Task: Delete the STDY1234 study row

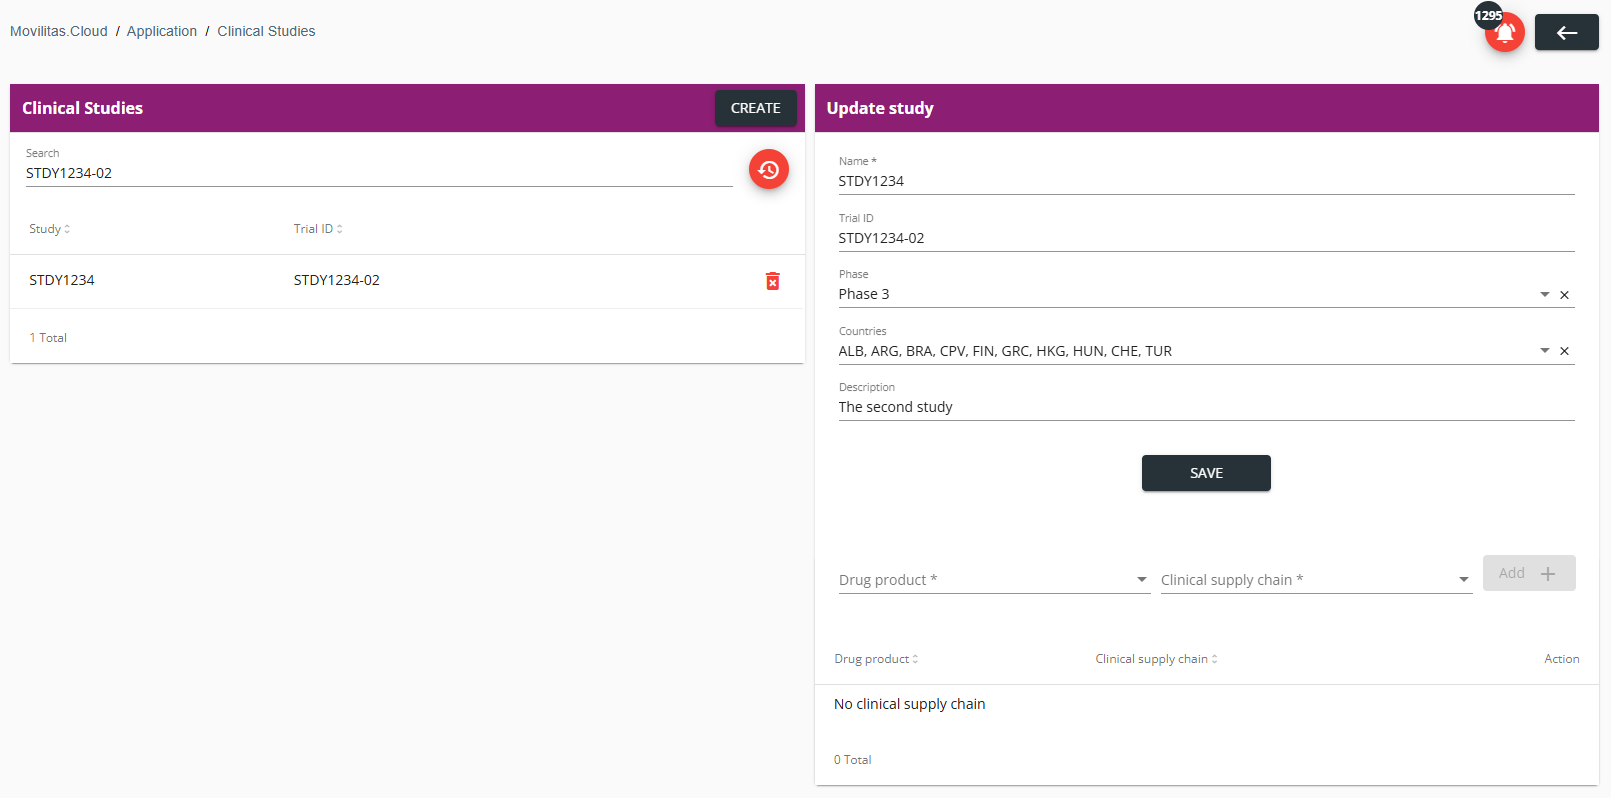Action: (x=772, y=281)
